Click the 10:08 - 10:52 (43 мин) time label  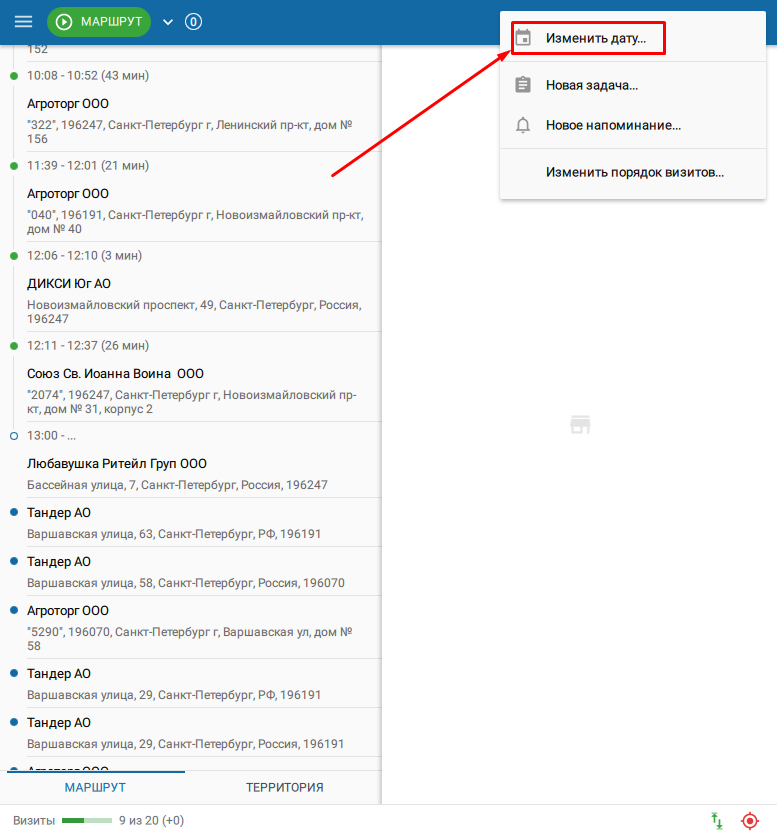click(x=88, y=76)
